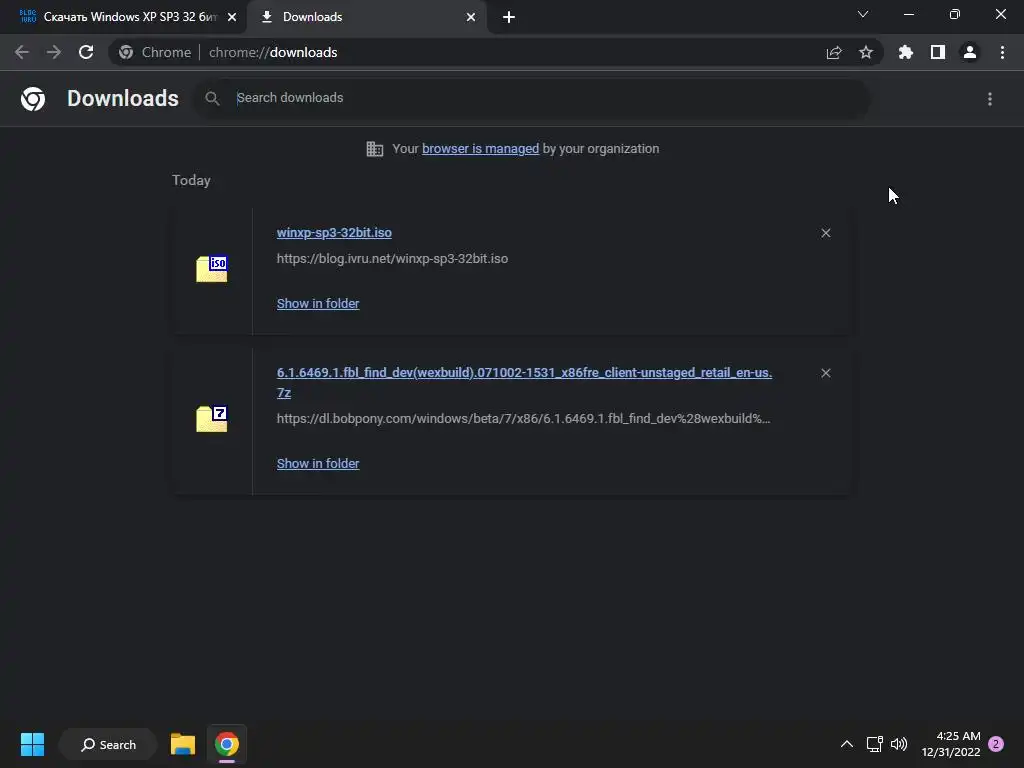This screenshot has width=1024, height=768.
Task: Open the profile avatar icon
Action: [x=970, y=52]
